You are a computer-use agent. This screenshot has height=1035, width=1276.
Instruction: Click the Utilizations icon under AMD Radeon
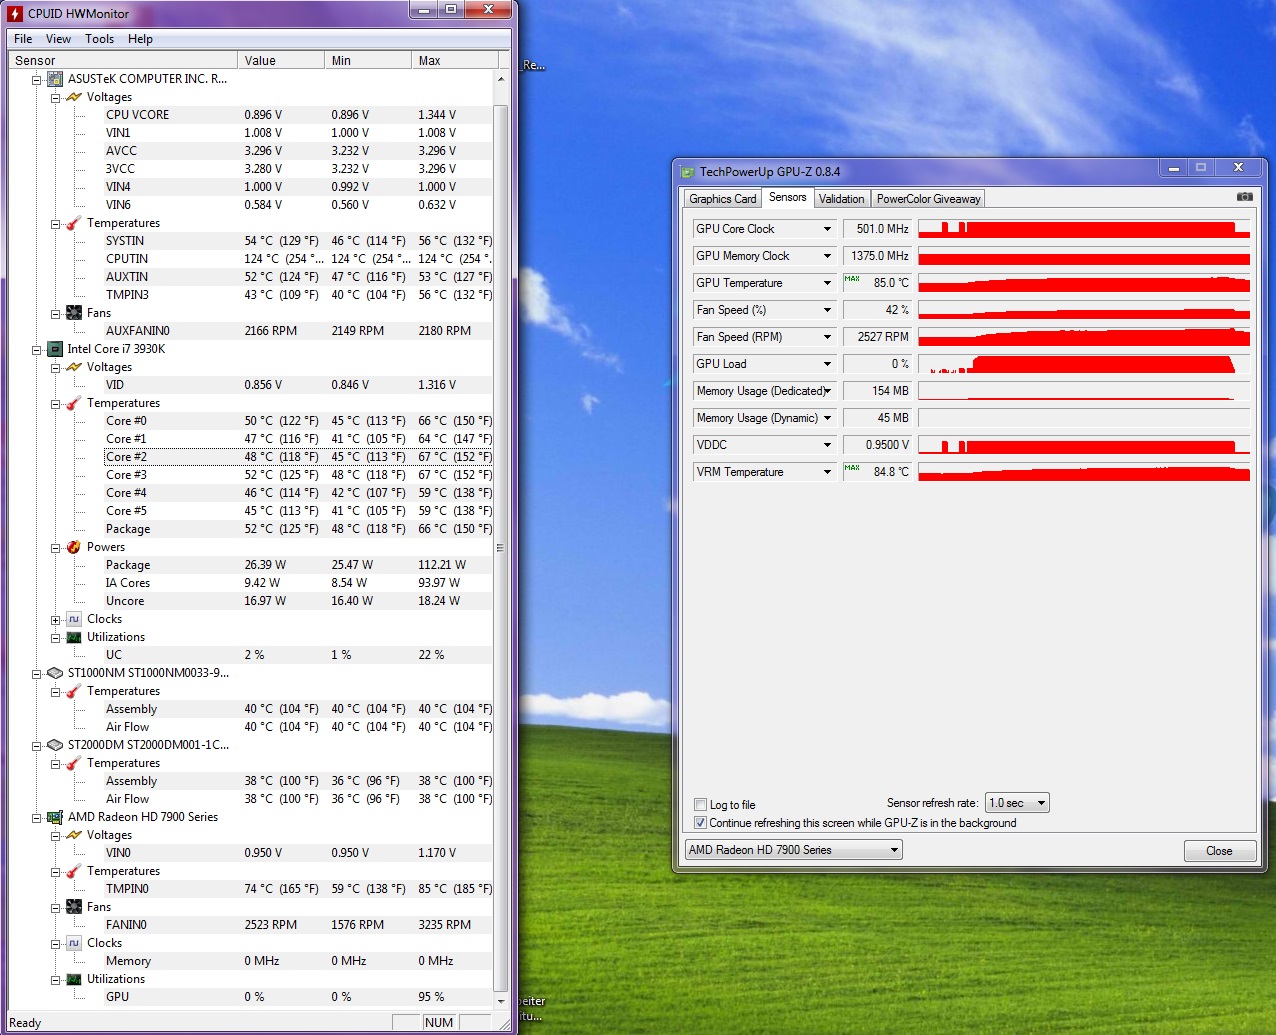pyautogui.click(x=74, y=979)
